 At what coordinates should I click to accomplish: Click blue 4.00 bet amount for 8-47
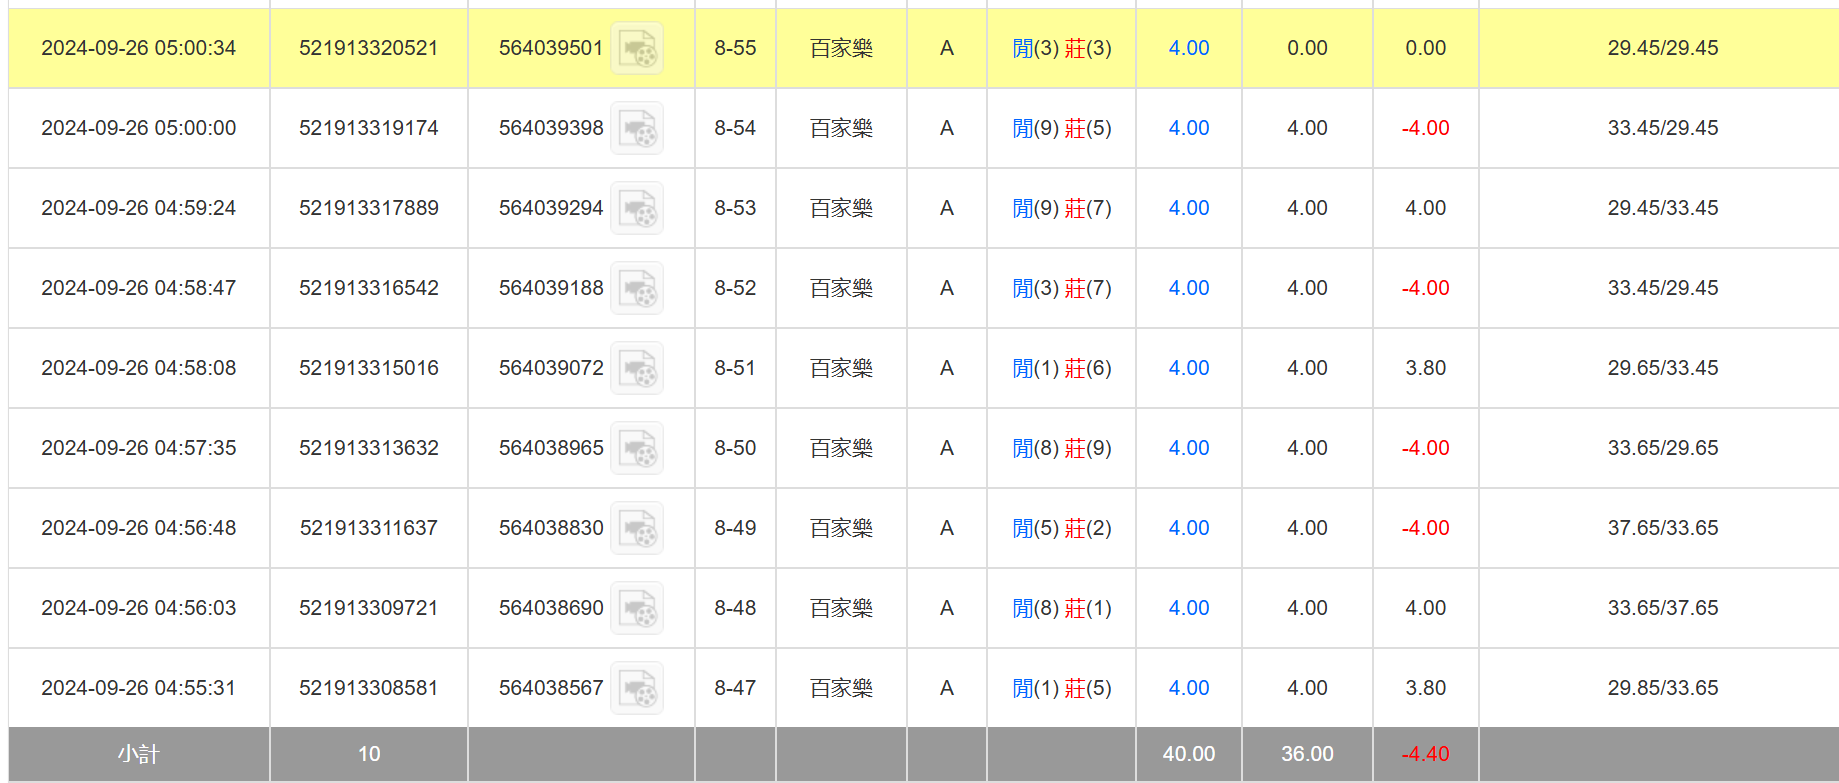(x=1188, y=688)
